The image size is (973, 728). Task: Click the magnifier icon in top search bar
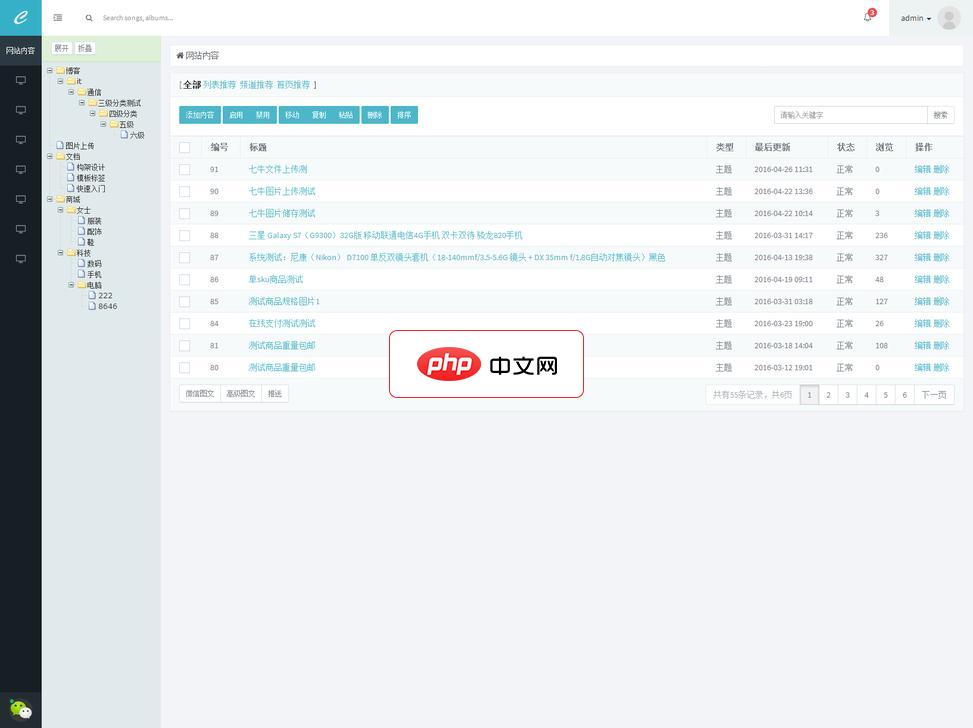[x=89, y=18]
